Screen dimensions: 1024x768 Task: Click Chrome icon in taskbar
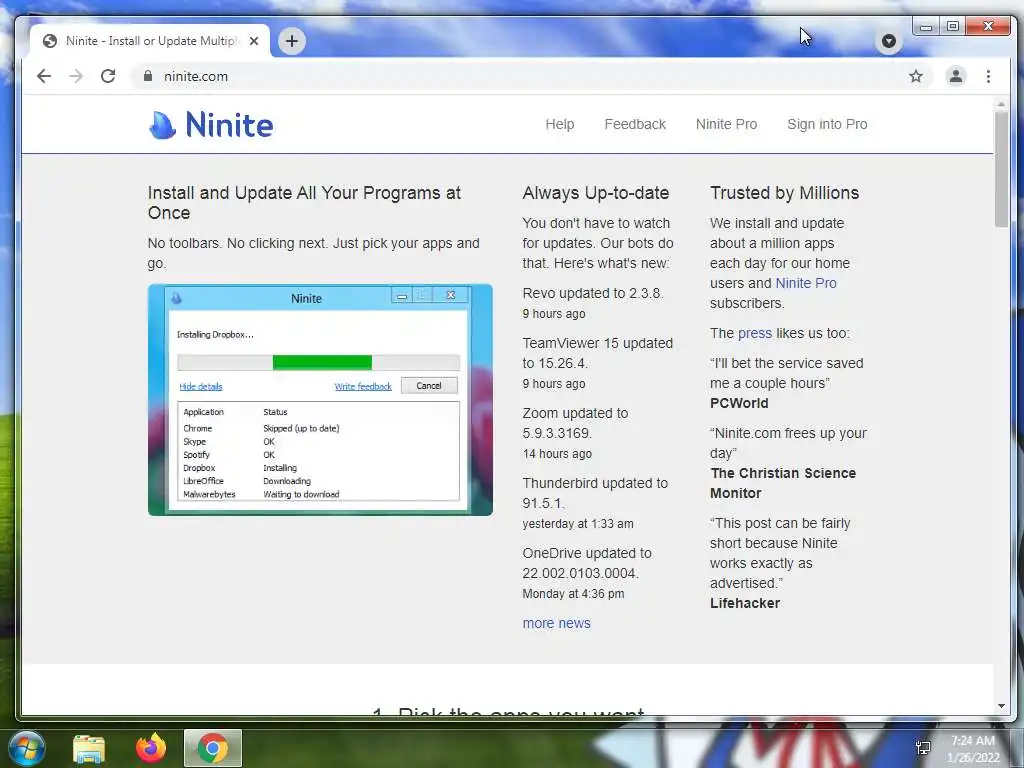click(x=213, y=748)
